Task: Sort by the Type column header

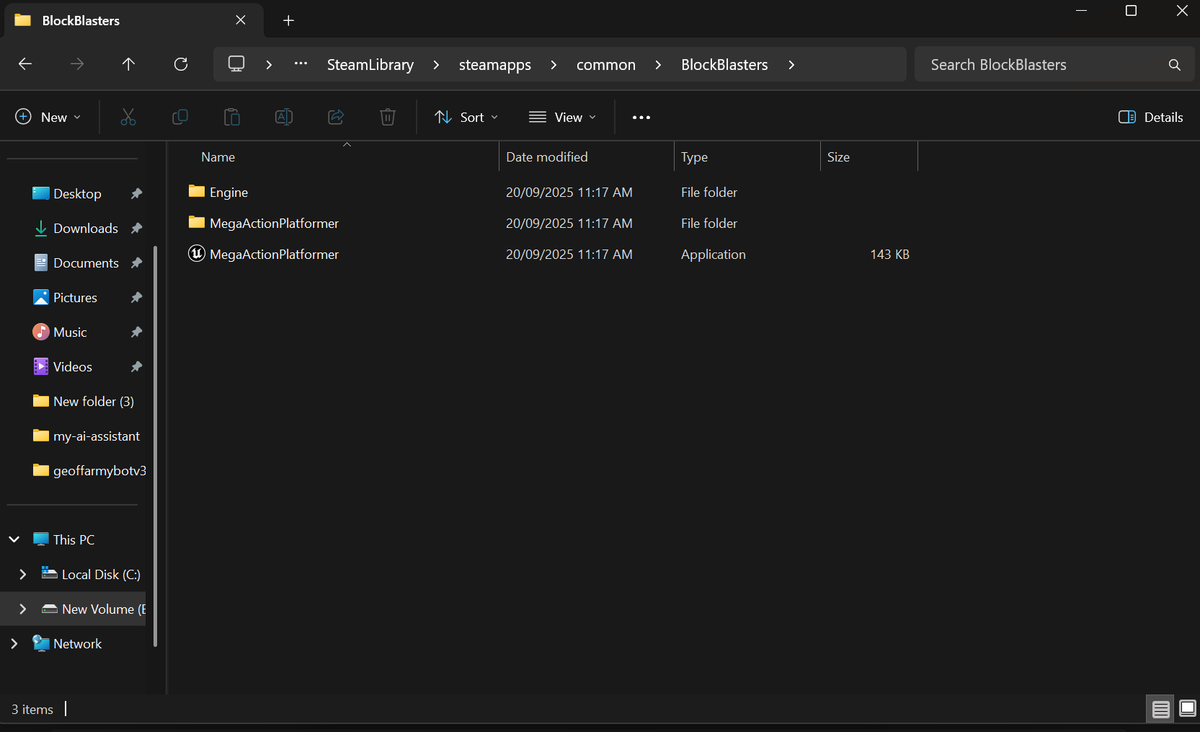Action: coord(694,157)
